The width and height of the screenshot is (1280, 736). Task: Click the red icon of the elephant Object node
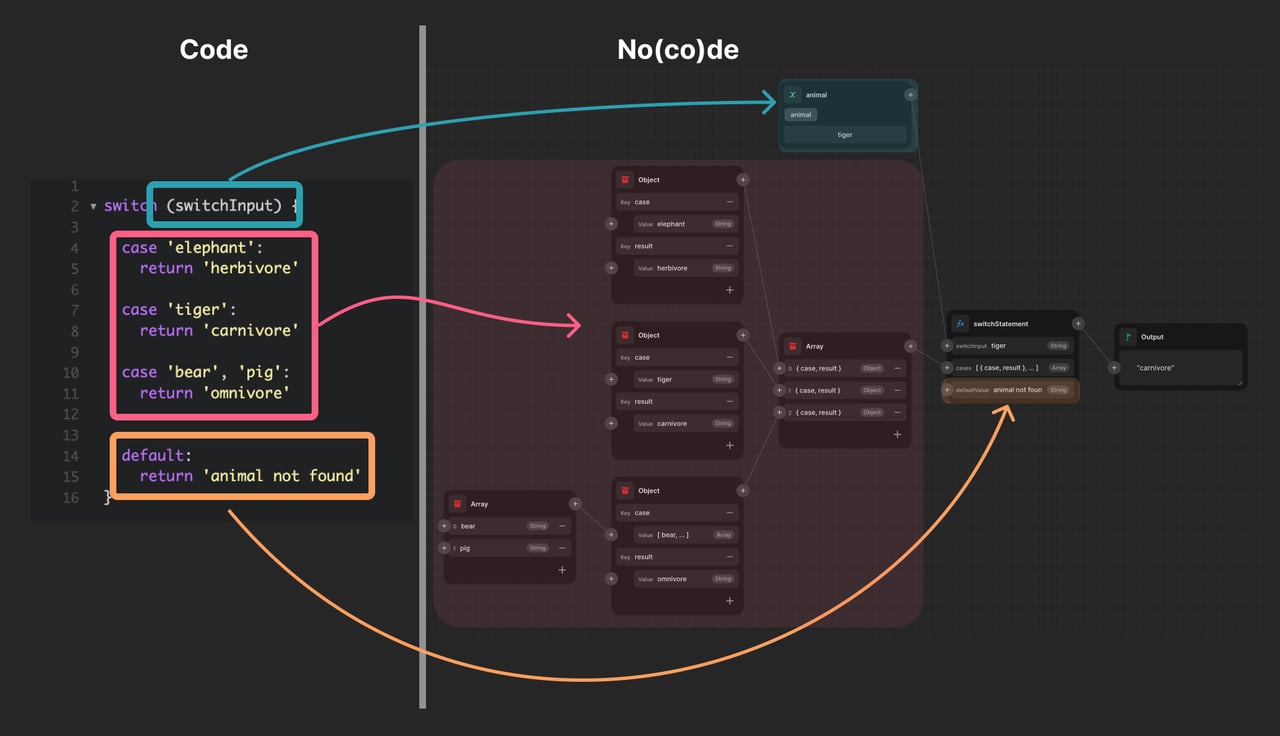tap(625, 180)
